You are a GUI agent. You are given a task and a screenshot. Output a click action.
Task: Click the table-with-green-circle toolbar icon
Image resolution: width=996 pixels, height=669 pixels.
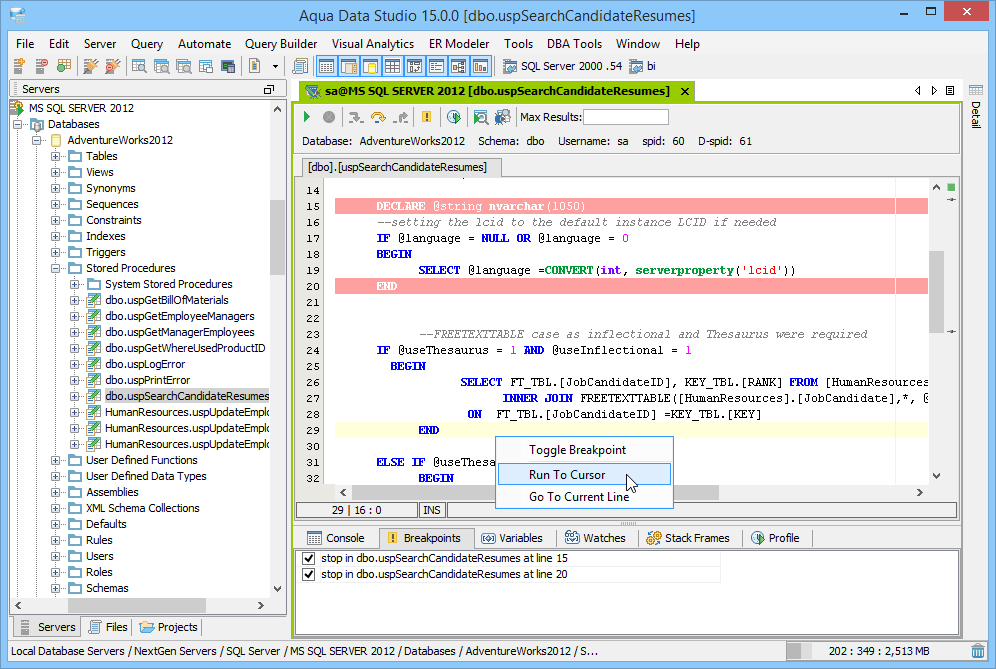64,65
